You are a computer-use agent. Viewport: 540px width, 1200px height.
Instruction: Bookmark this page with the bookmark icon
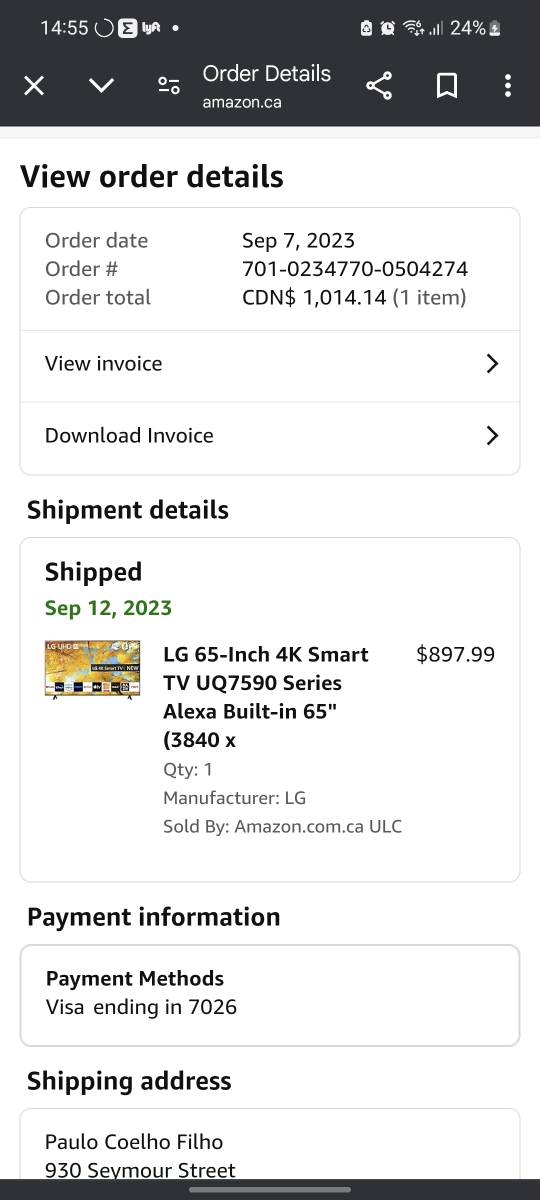447,86
